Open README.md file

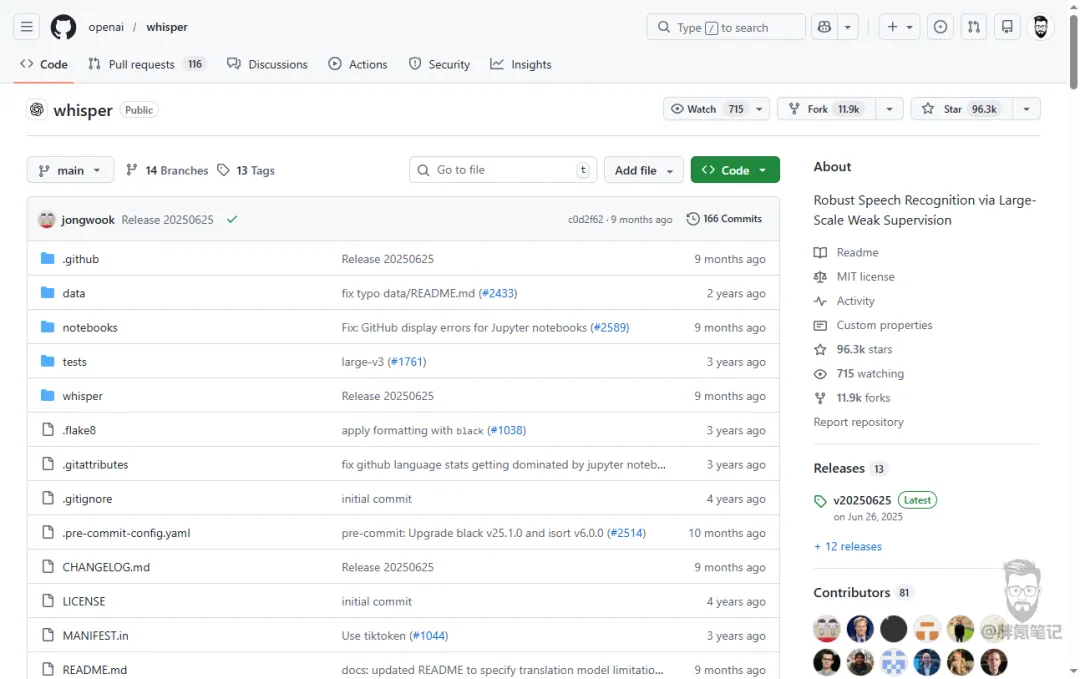pos(94,669)
